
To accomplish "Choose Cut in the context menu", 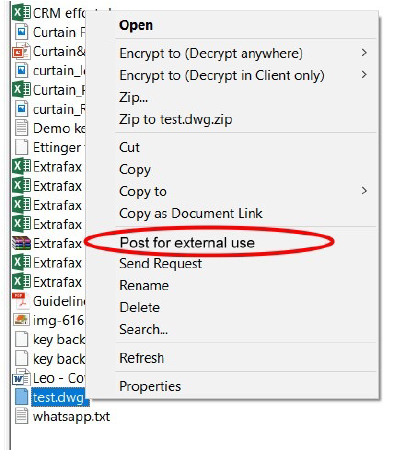I will pos(129,147).
